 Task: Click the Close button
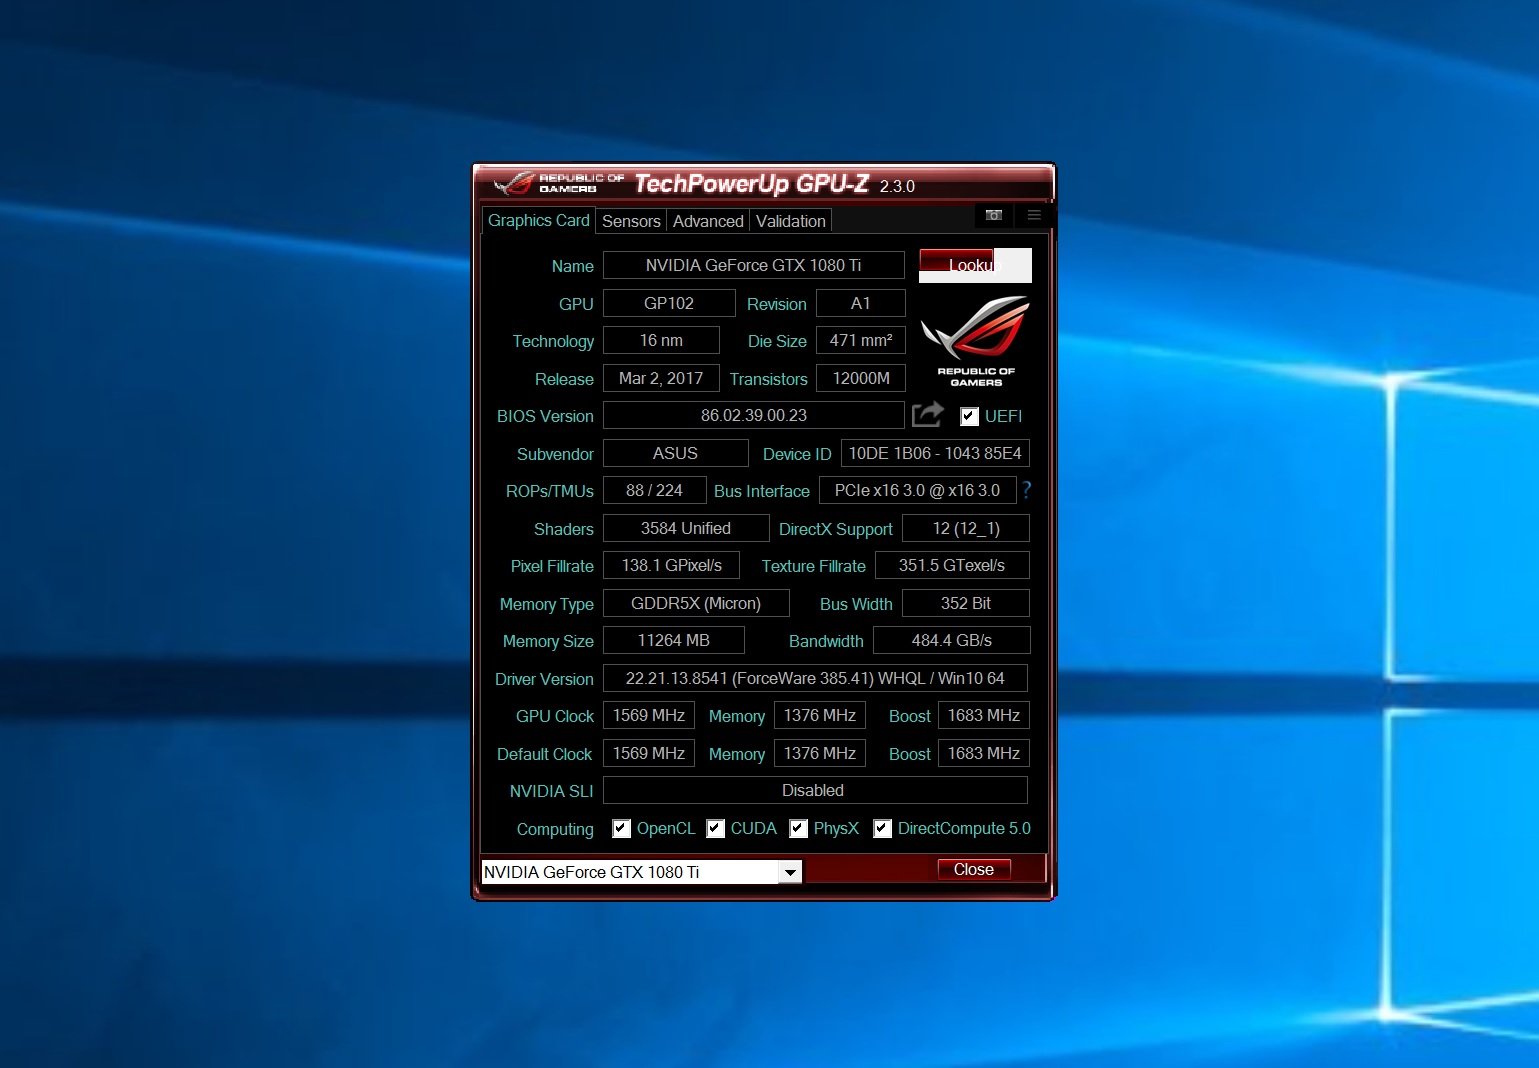(974, 869)
